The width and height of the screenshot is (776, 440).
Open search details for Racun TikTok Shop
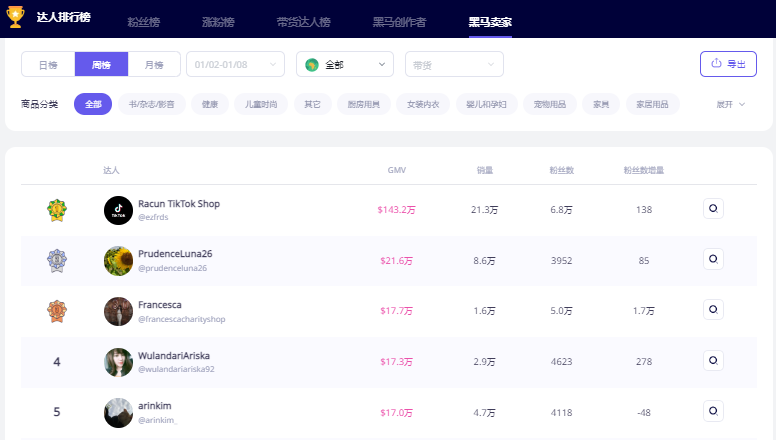(x=713, y=208)
